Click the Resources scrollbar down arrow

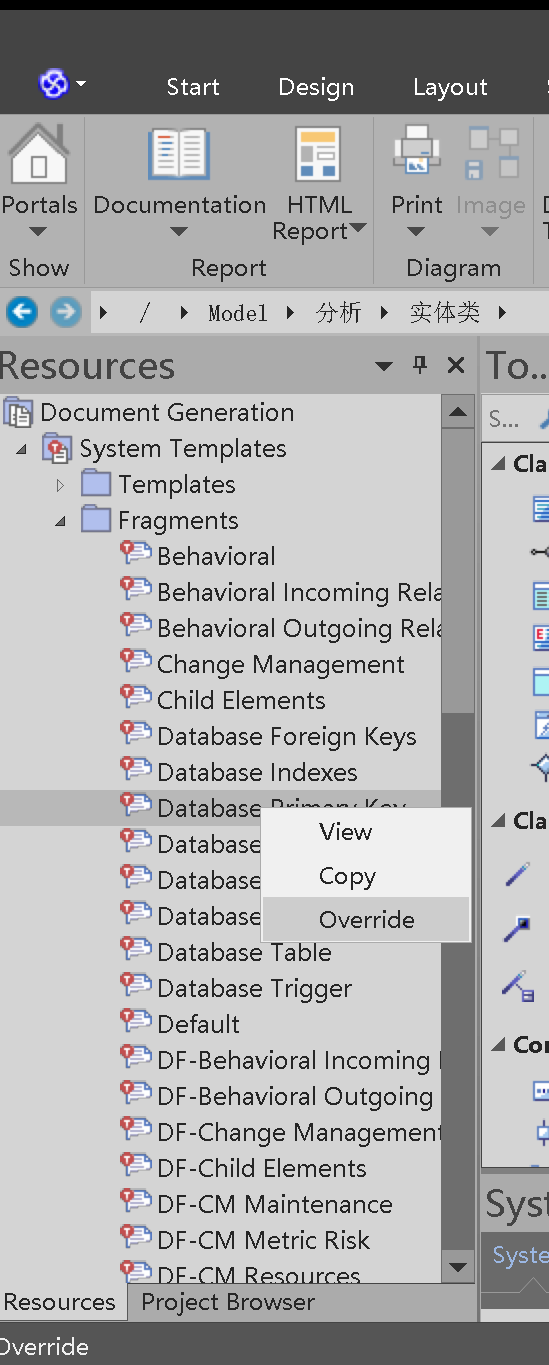tap(458, 1267)
